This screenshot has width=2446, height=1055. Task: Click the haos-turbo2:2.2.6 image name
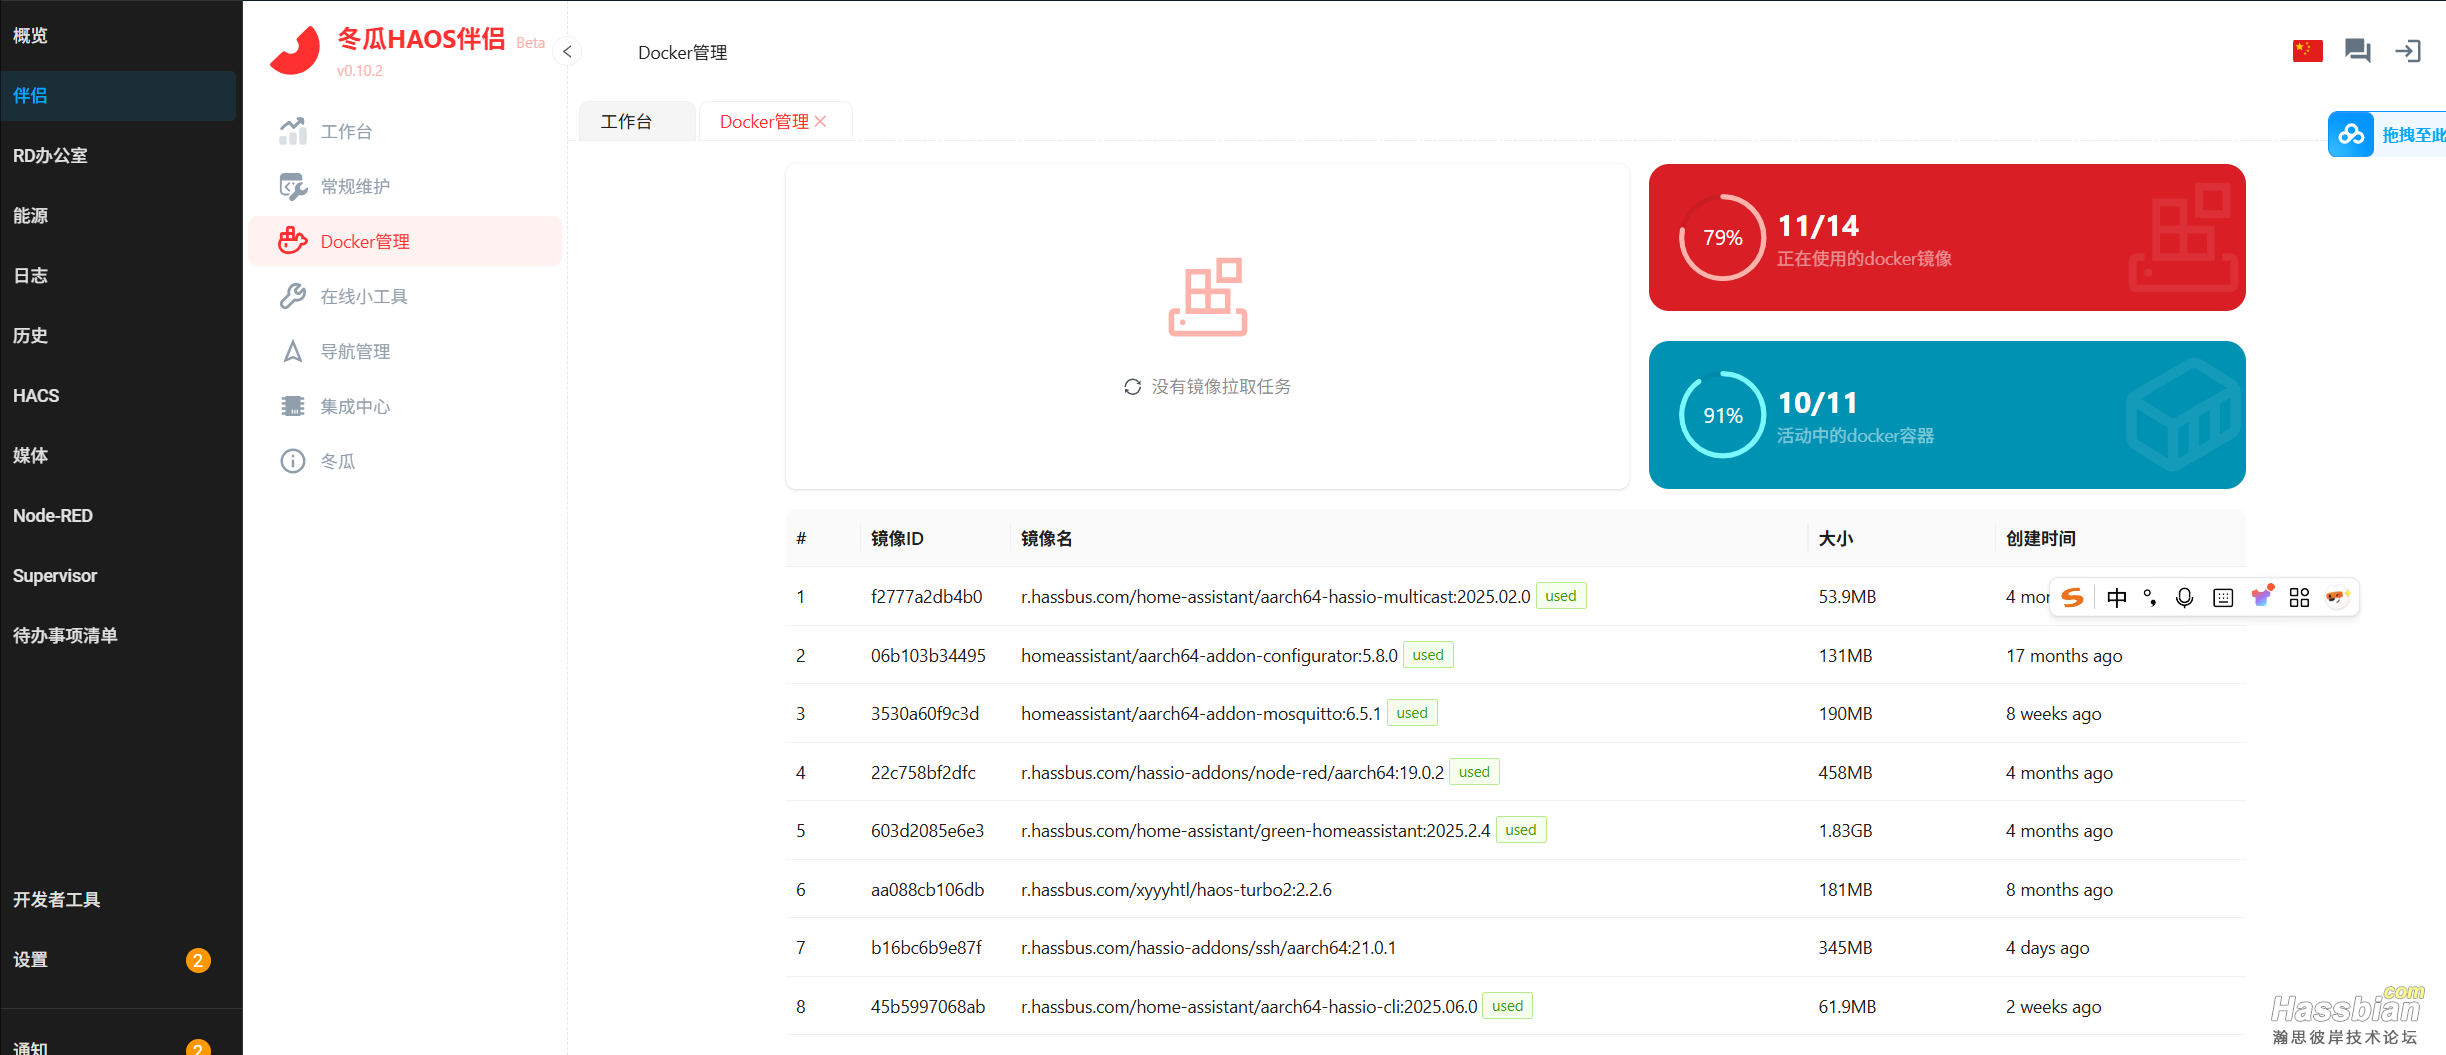pyautogui.click(x=1176, y=890)
